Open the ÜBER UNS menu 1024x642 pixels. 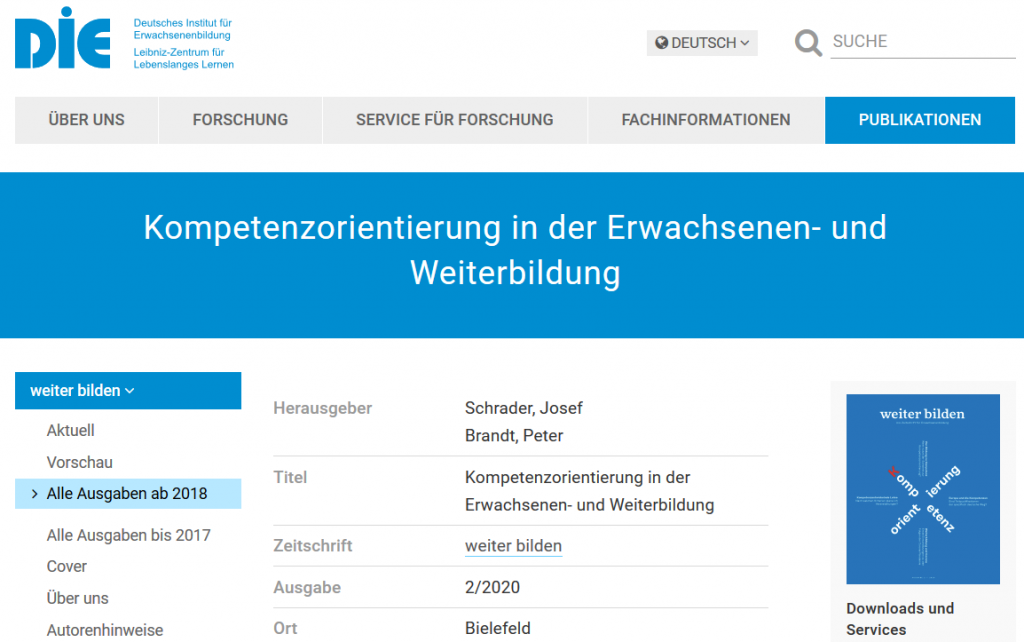coord(86,120)
